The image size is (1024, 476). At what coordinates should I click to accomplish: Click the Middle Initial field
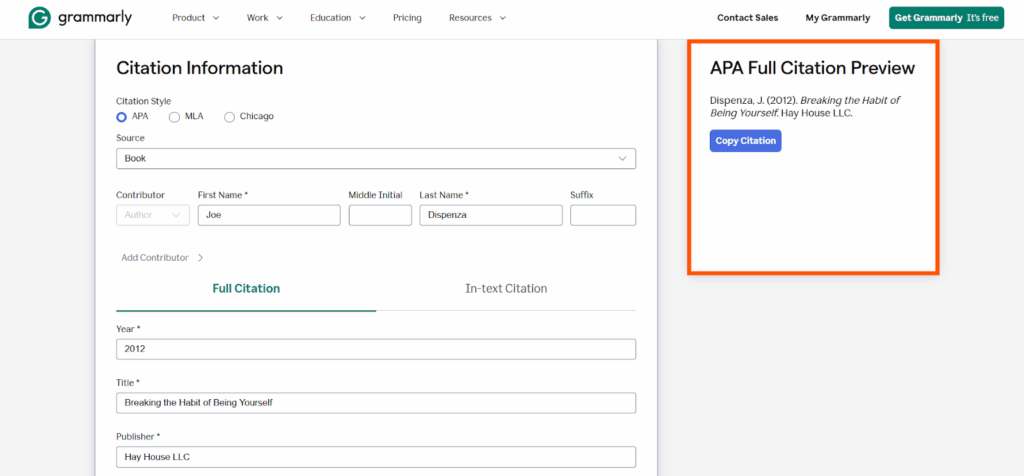click(380, 215)
